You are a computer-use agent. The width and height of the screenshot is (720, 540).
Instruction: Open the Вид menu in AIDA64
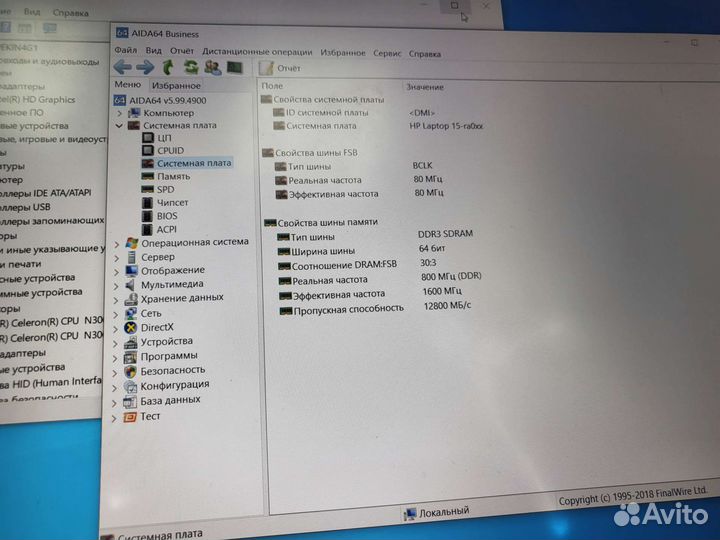(x=153, y=51)
